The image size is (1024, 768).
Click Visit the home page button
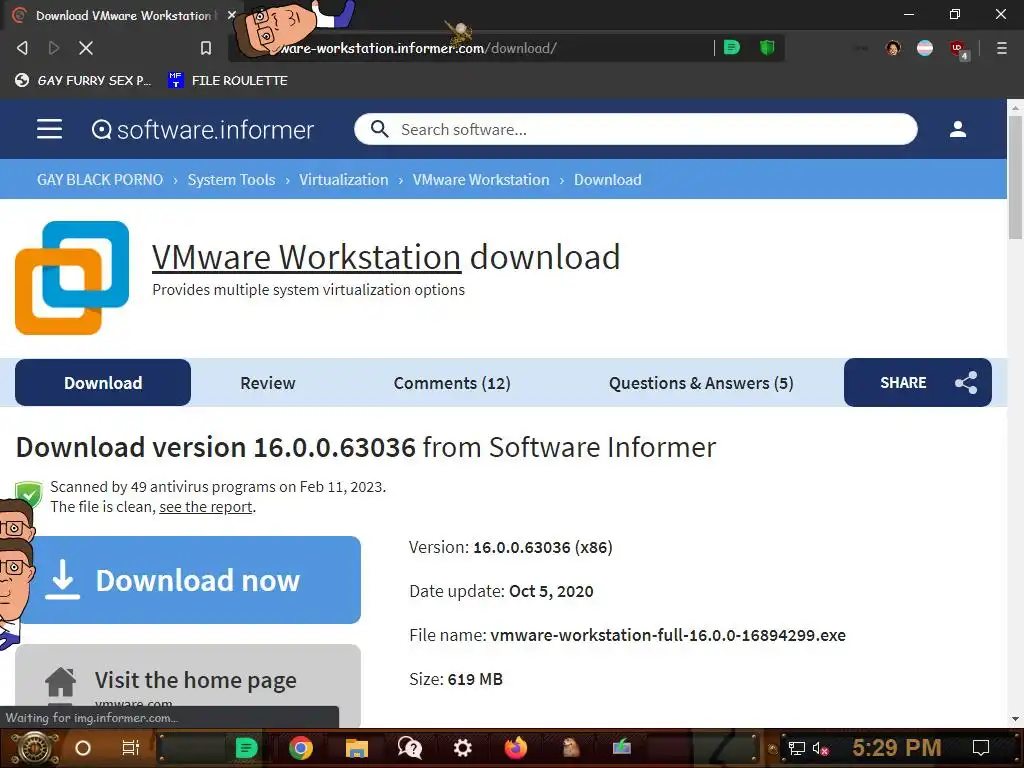click(188, 685)
